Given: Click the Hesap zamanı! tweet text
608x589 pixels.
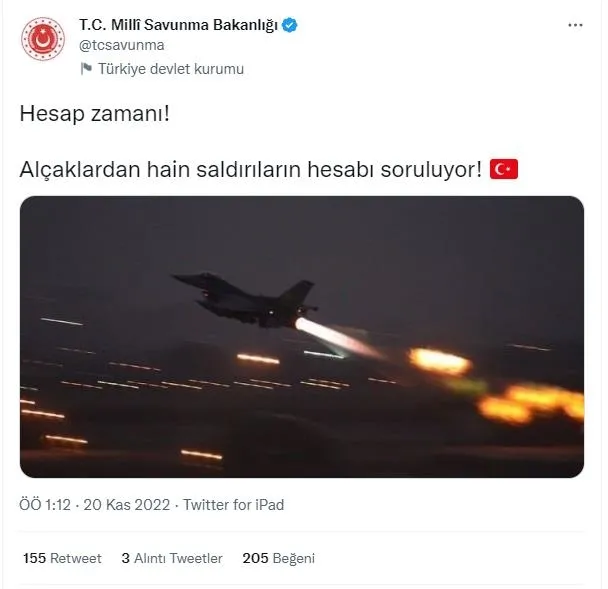Looking at the screenshot, I should tap(95, 114).
